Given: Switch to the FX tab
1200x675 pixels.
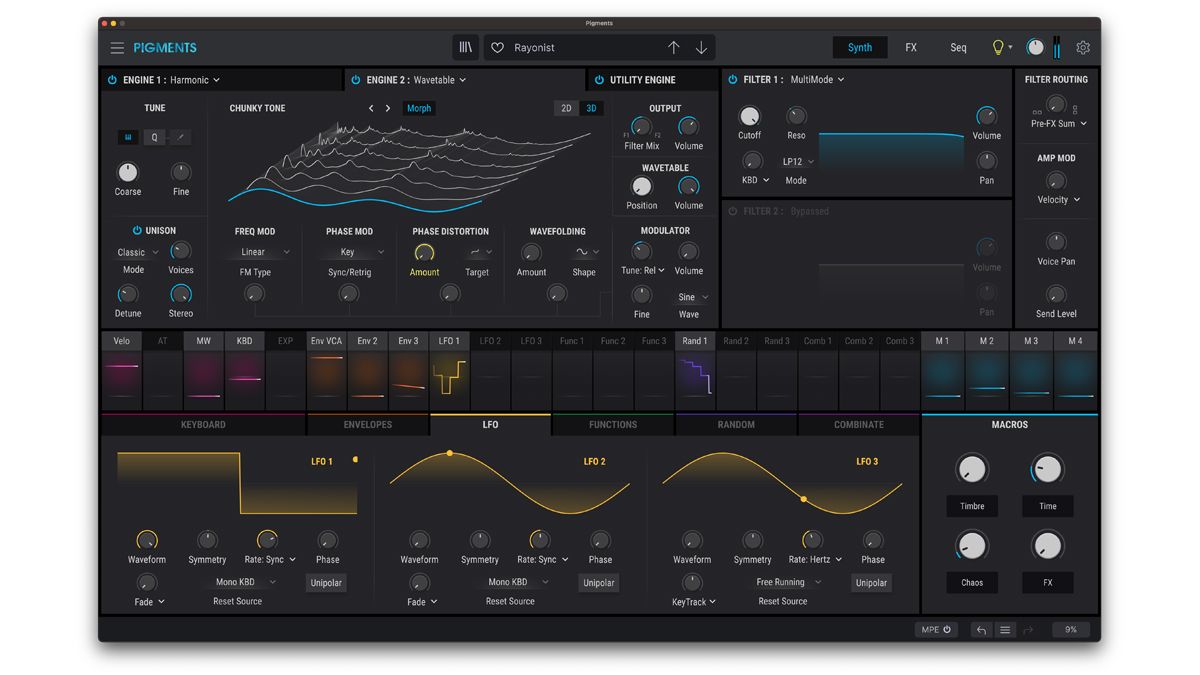Looking at the screenshot, I should (x=911, y=47).
